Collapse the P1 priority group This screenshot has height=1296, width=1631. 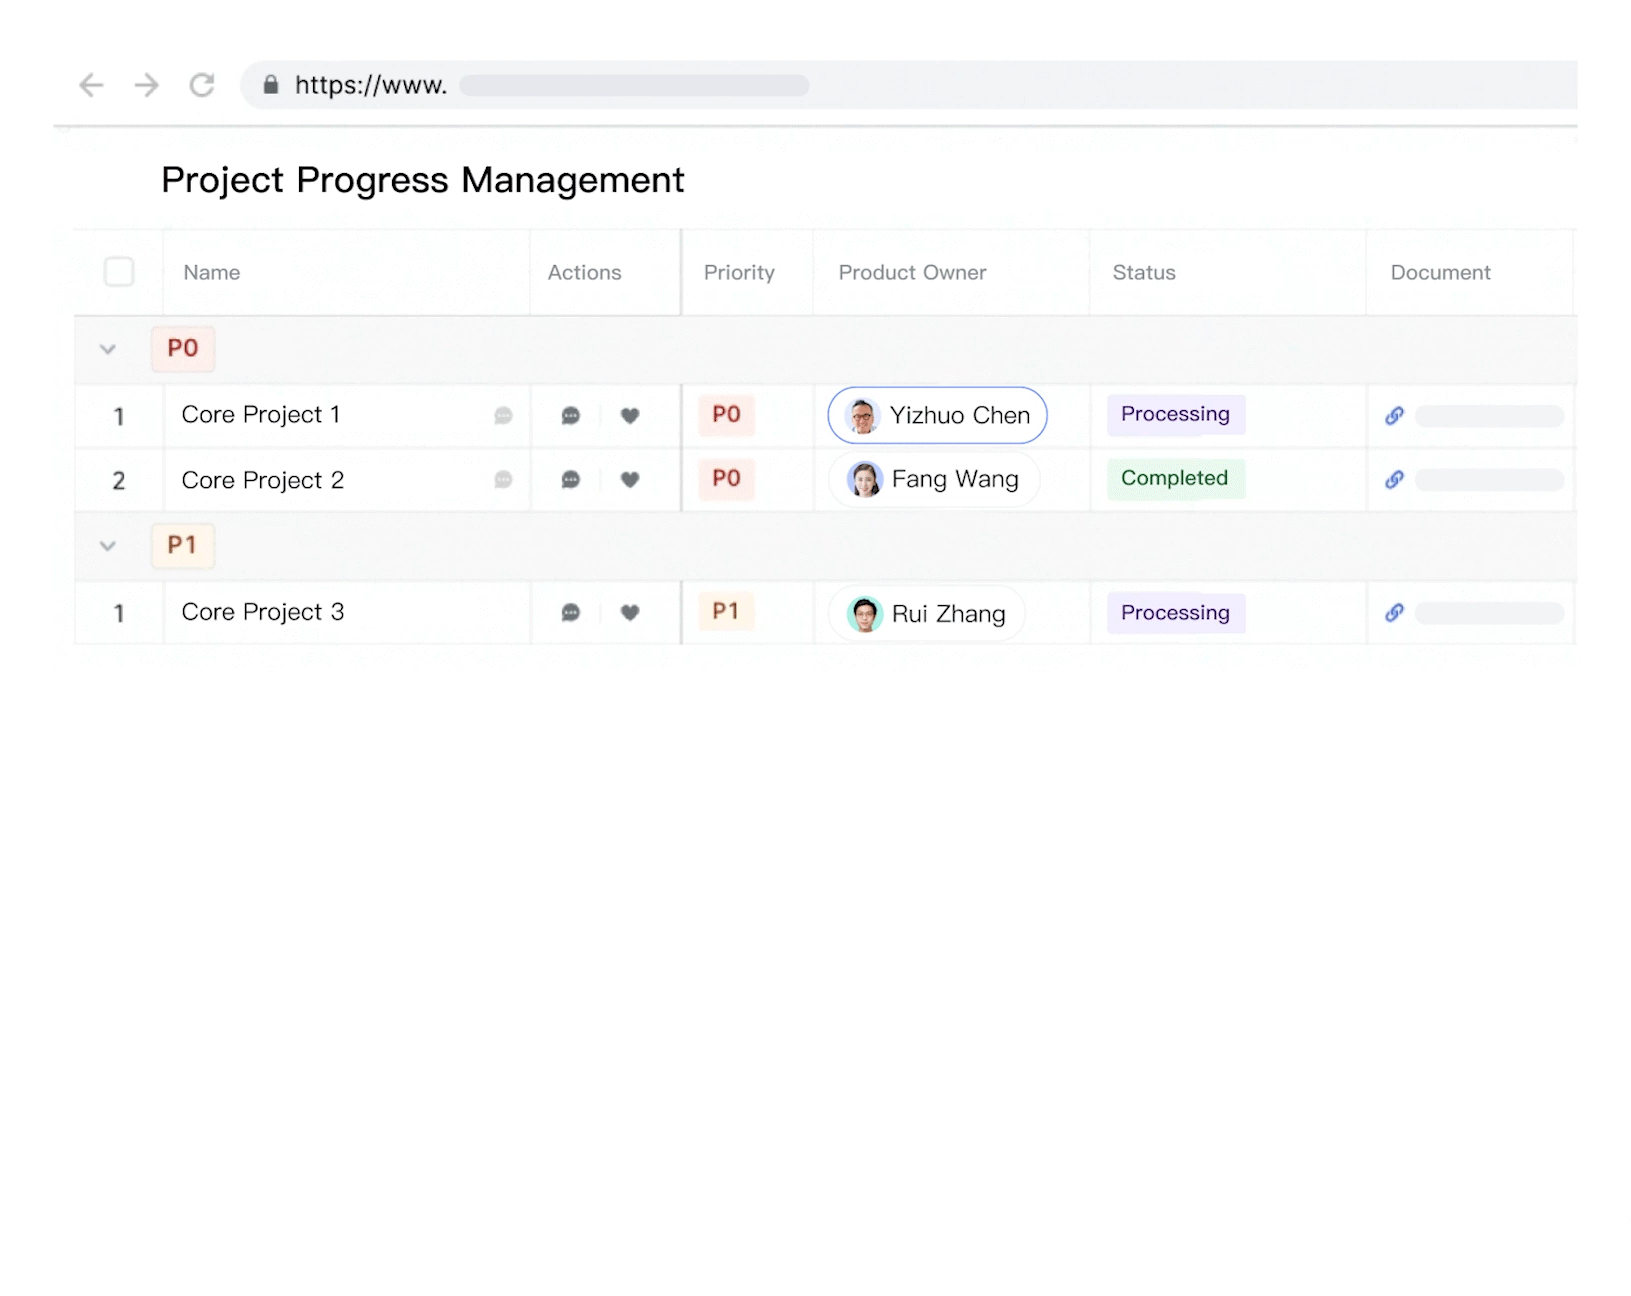click(x=108, y=546)
